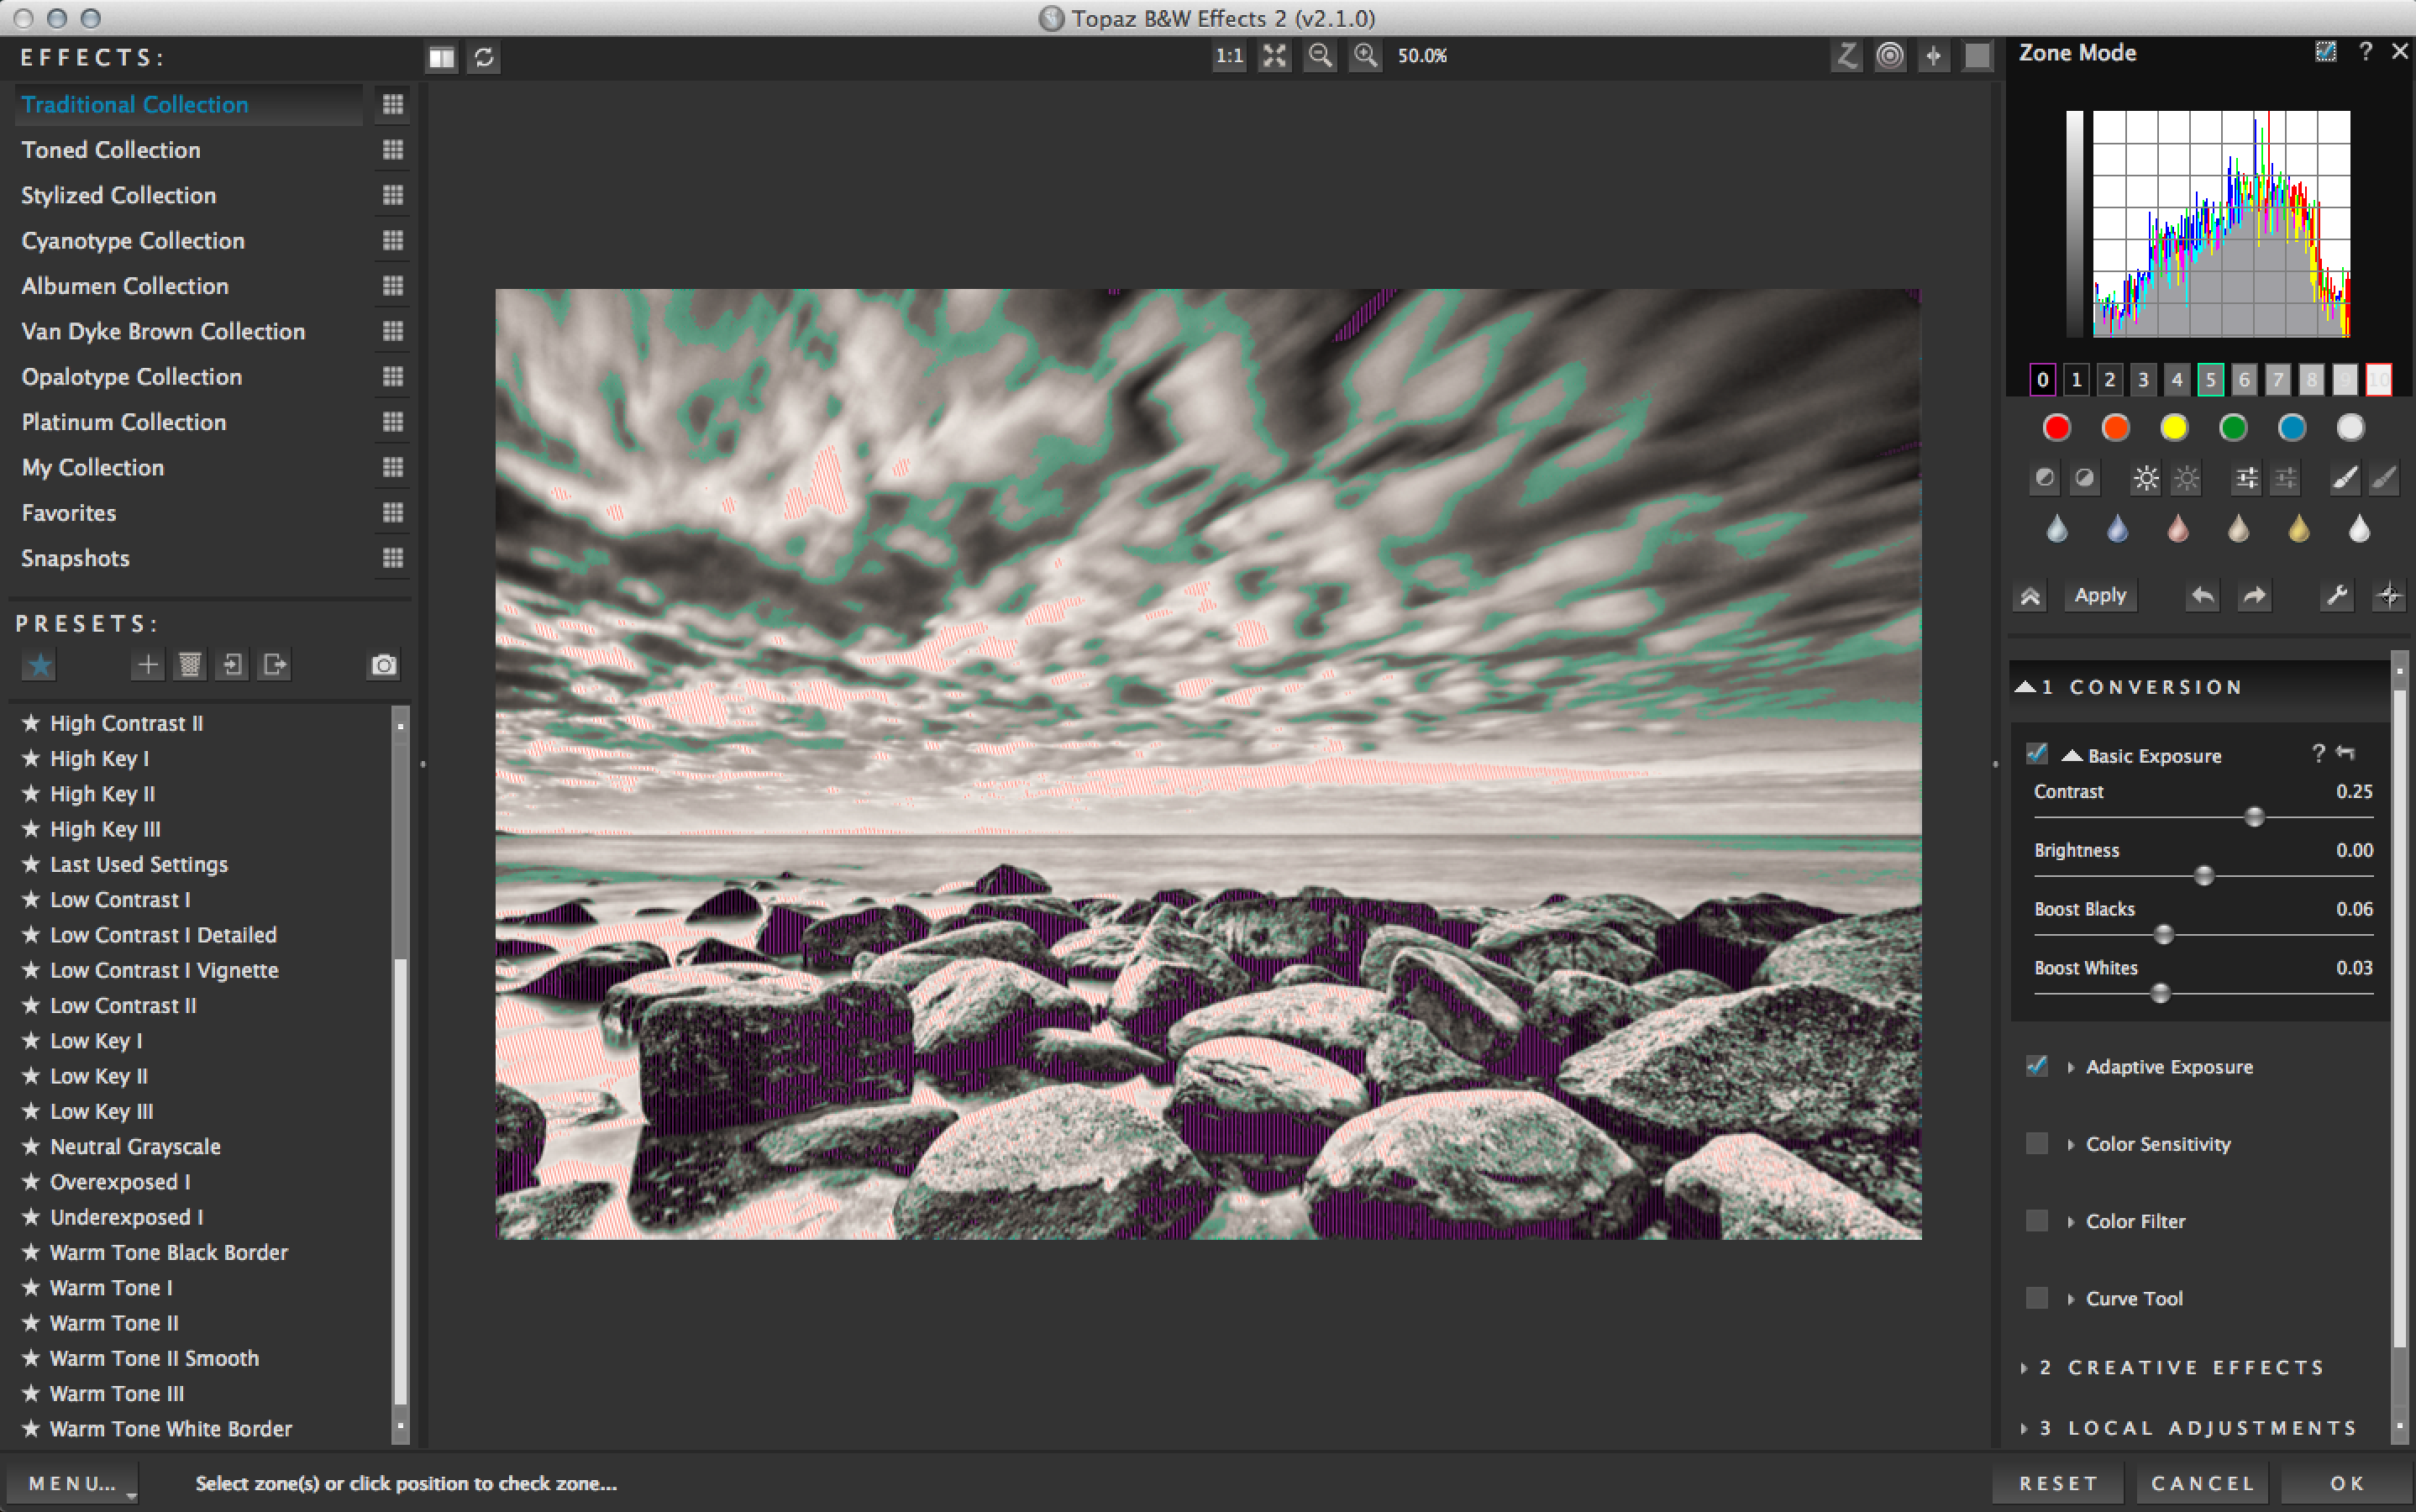Screen dimensions: 2416x1512
Task: Click the zoom-in magnifier icon
Action: coord(1365,56)
